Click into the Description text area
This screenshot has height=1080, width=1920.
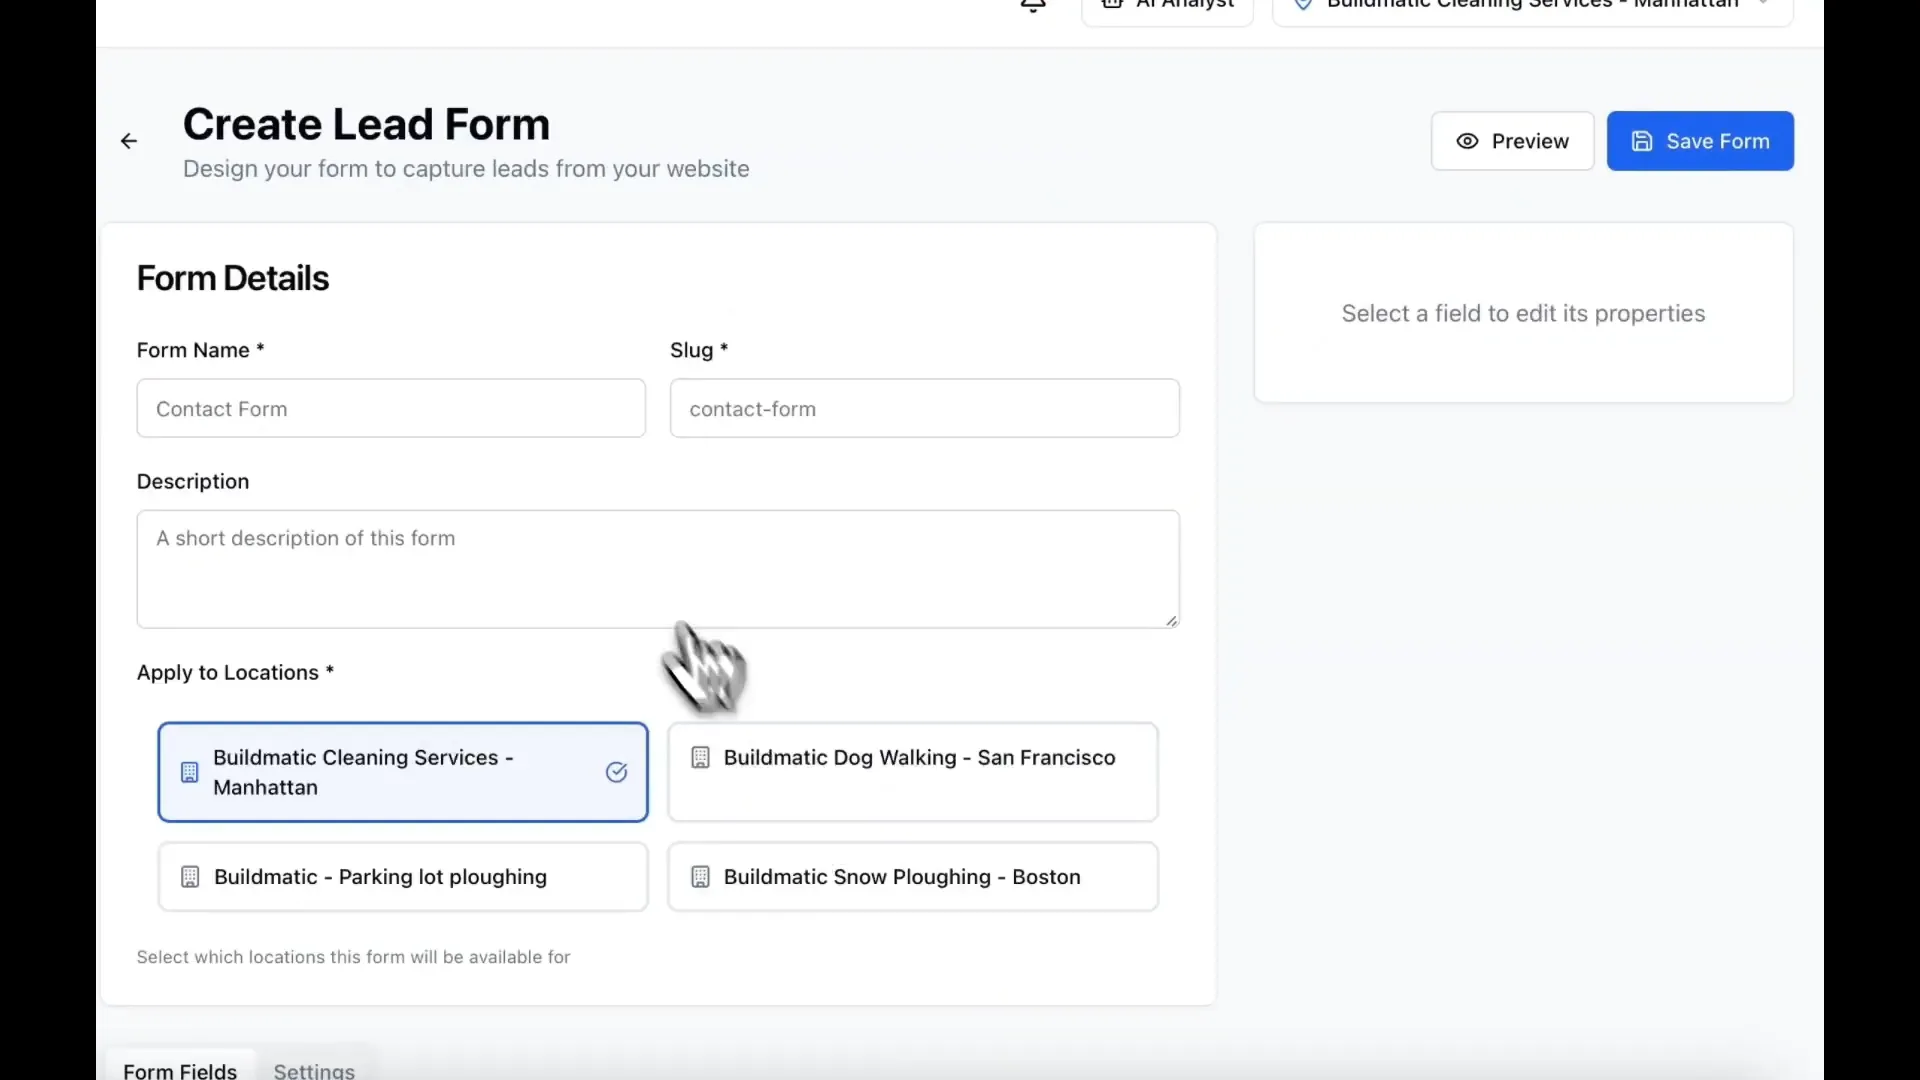click(658, 569)
